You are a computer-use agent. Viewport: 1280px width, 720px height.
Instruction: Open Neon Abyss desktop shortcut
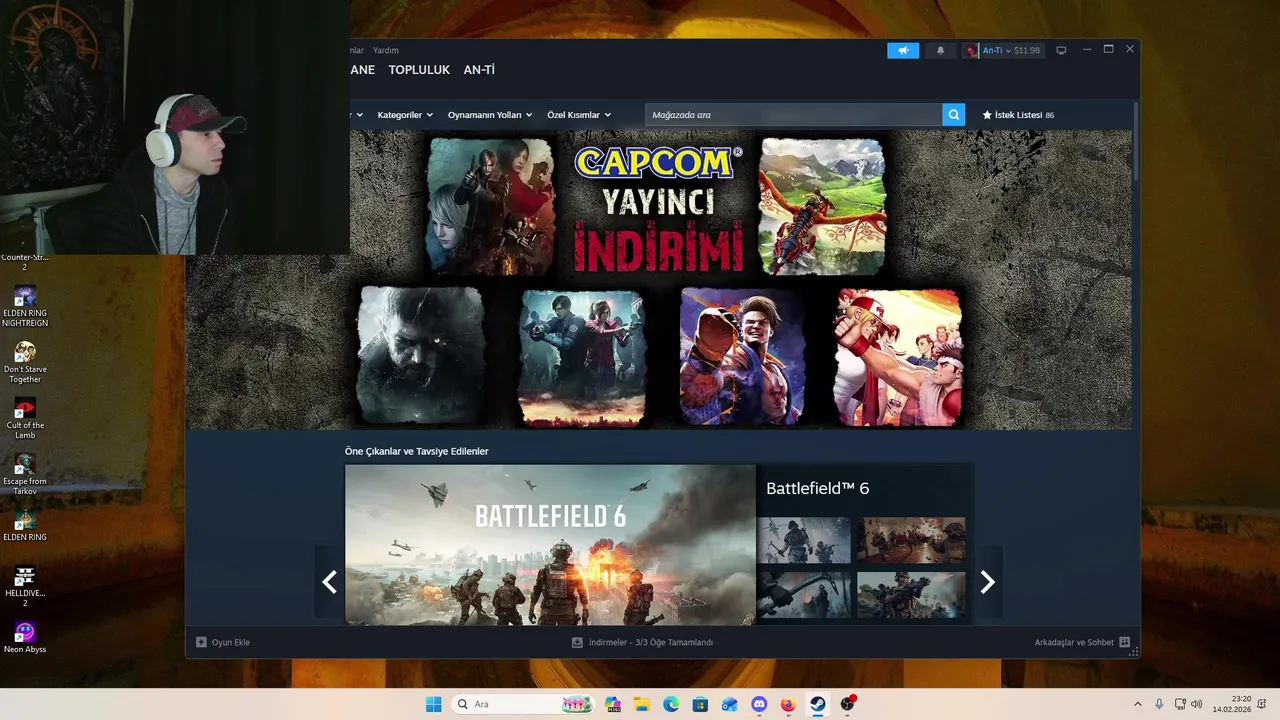point(25,637)
